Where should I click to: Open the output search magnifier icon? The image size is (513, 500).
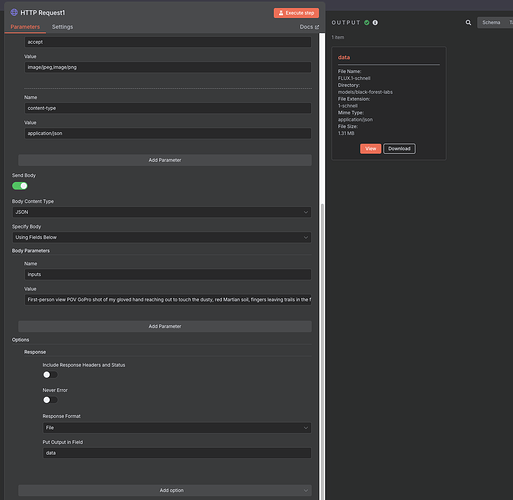click(x=468, y=23)
